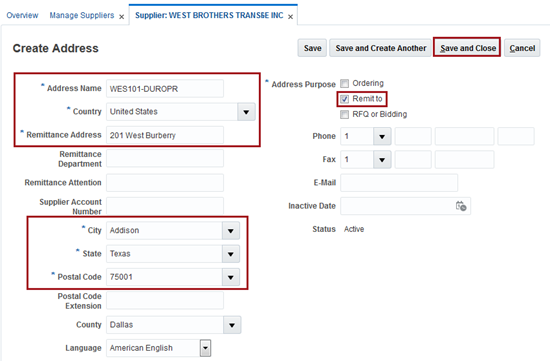Click the Country field showing United States
The image size is (550, 361).
pyautogui.click(x=172, y=112)
